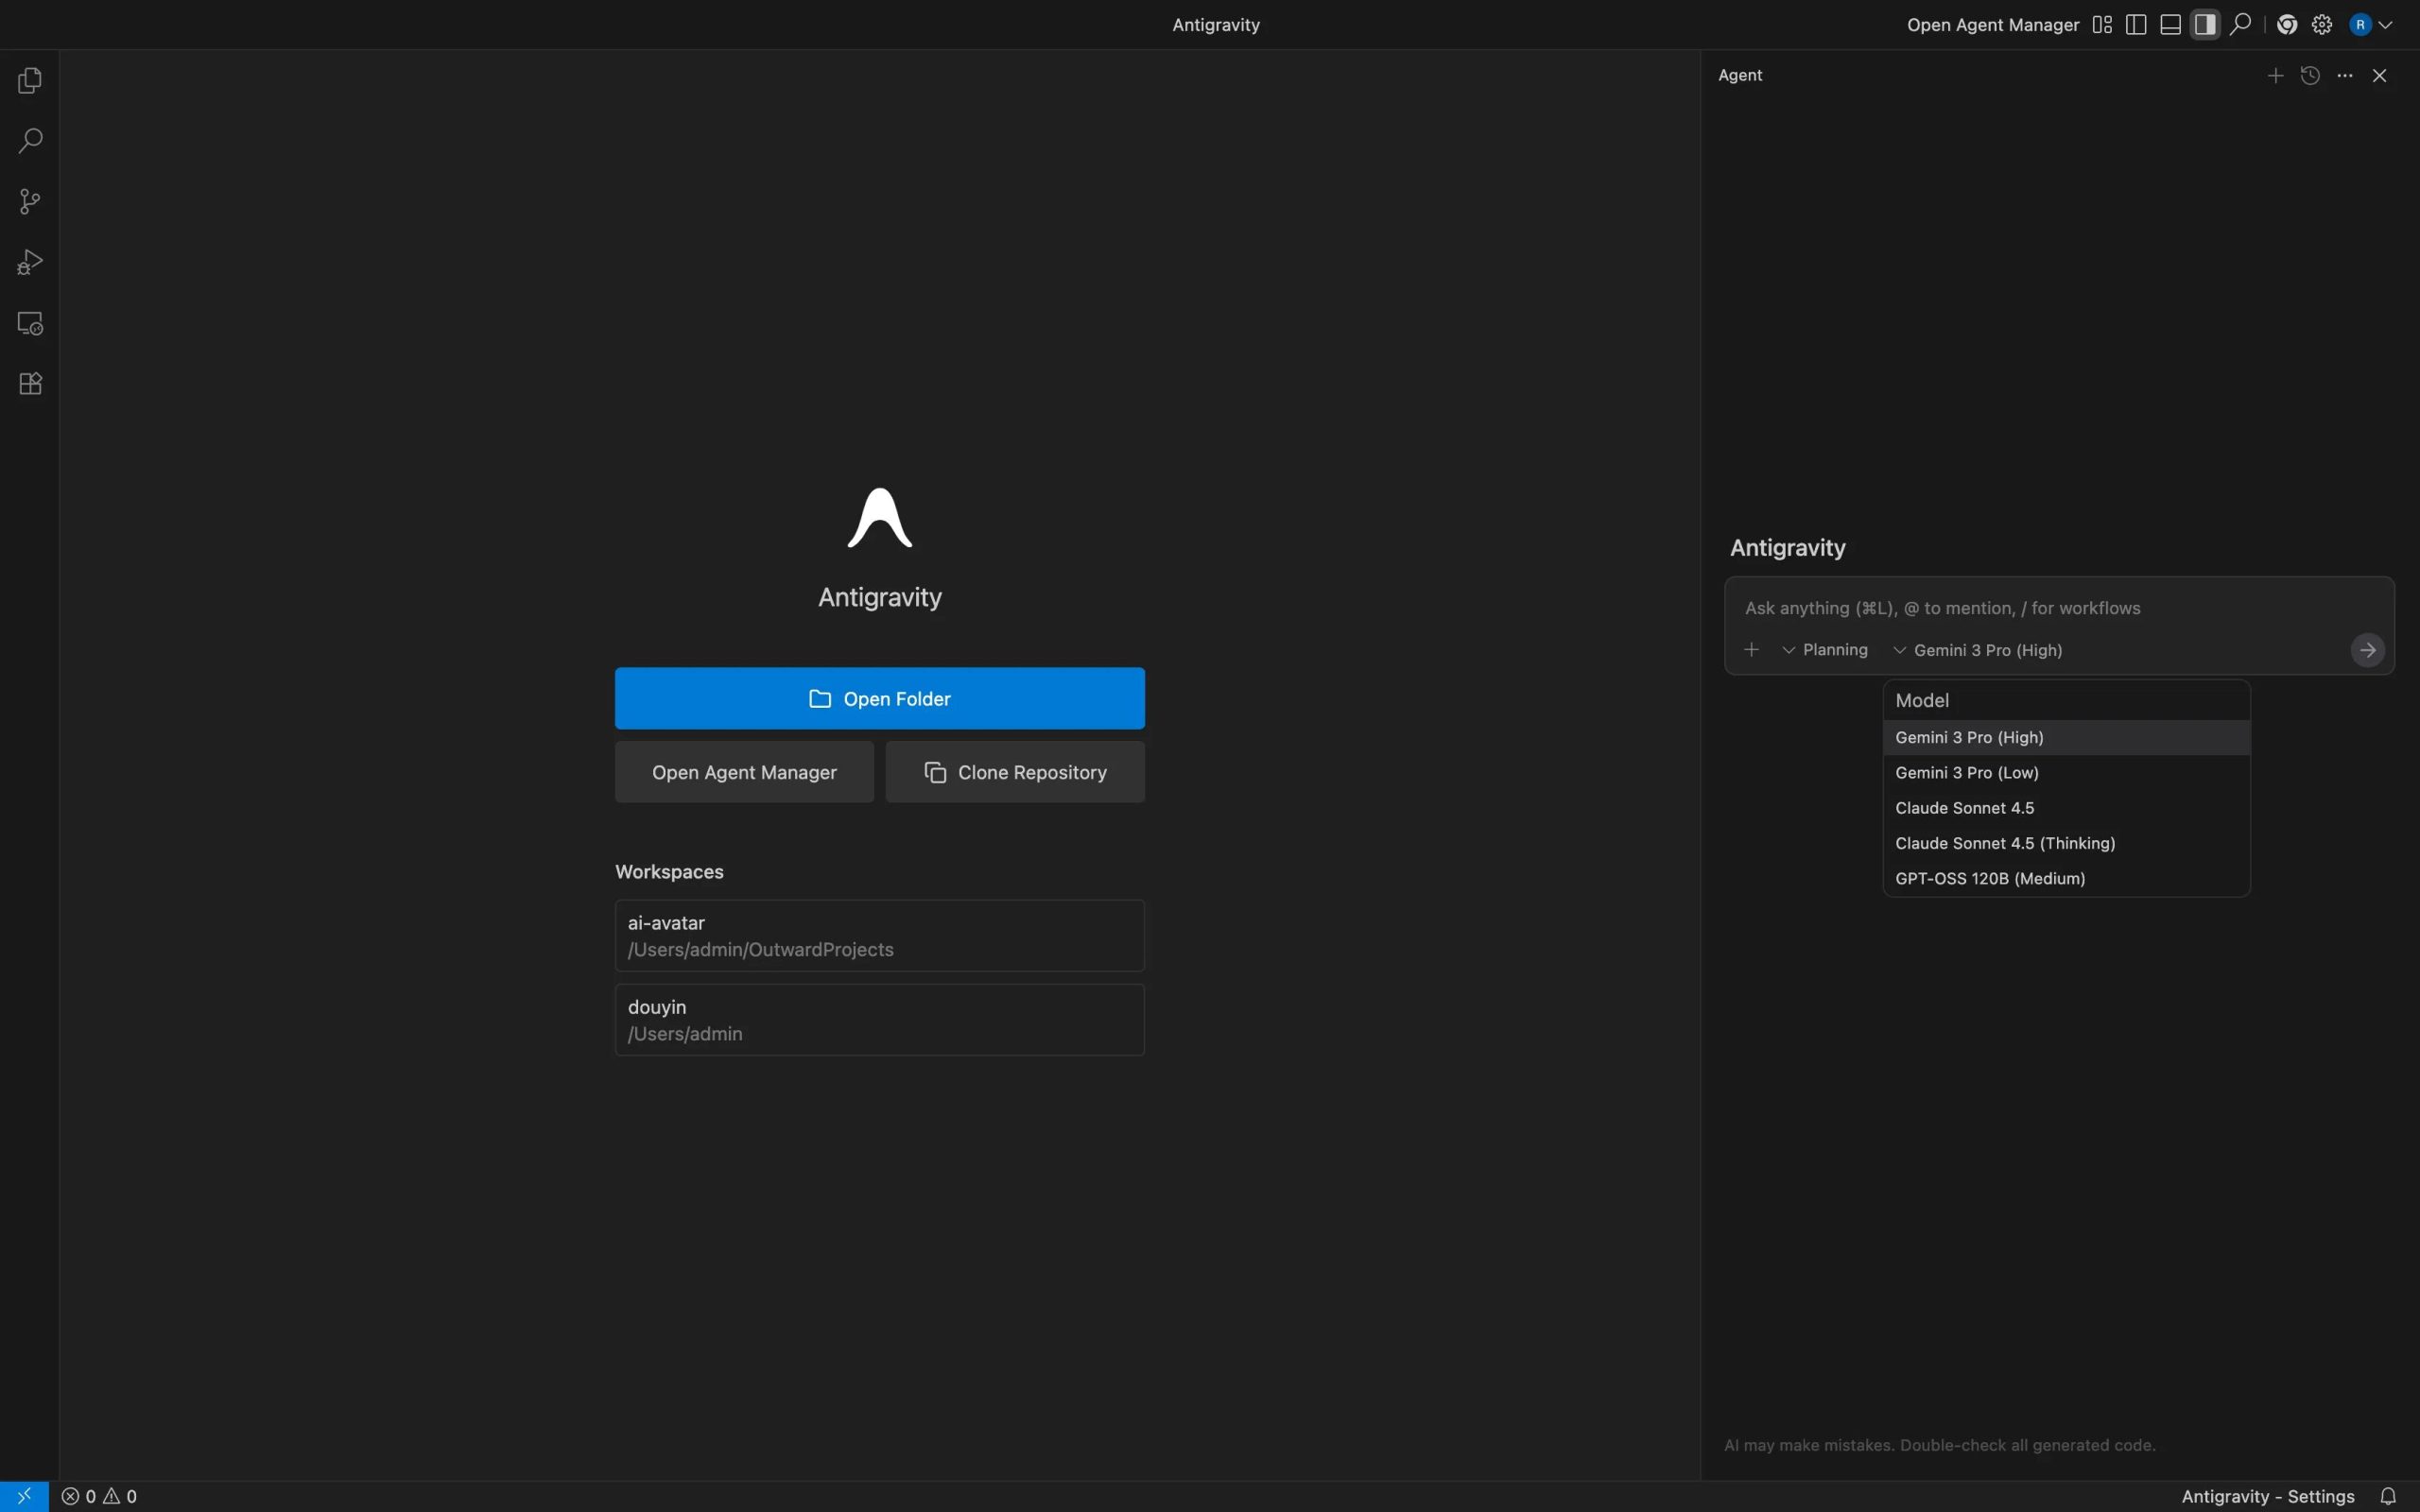Start a new agent conversation with the plus icon
The height and width of the screenshot is (1512, 2420).
tap(2275, 76)
